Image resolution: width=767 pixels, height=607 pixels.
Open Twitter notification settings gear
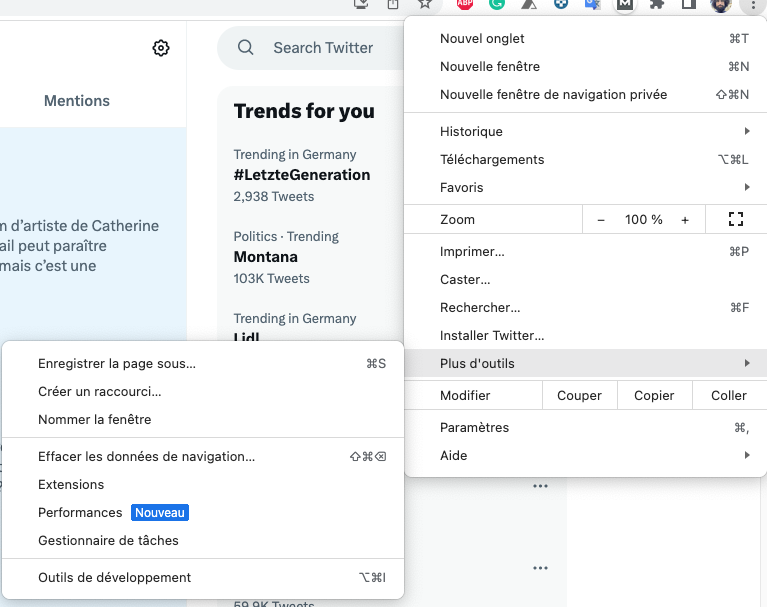(161, 48)
